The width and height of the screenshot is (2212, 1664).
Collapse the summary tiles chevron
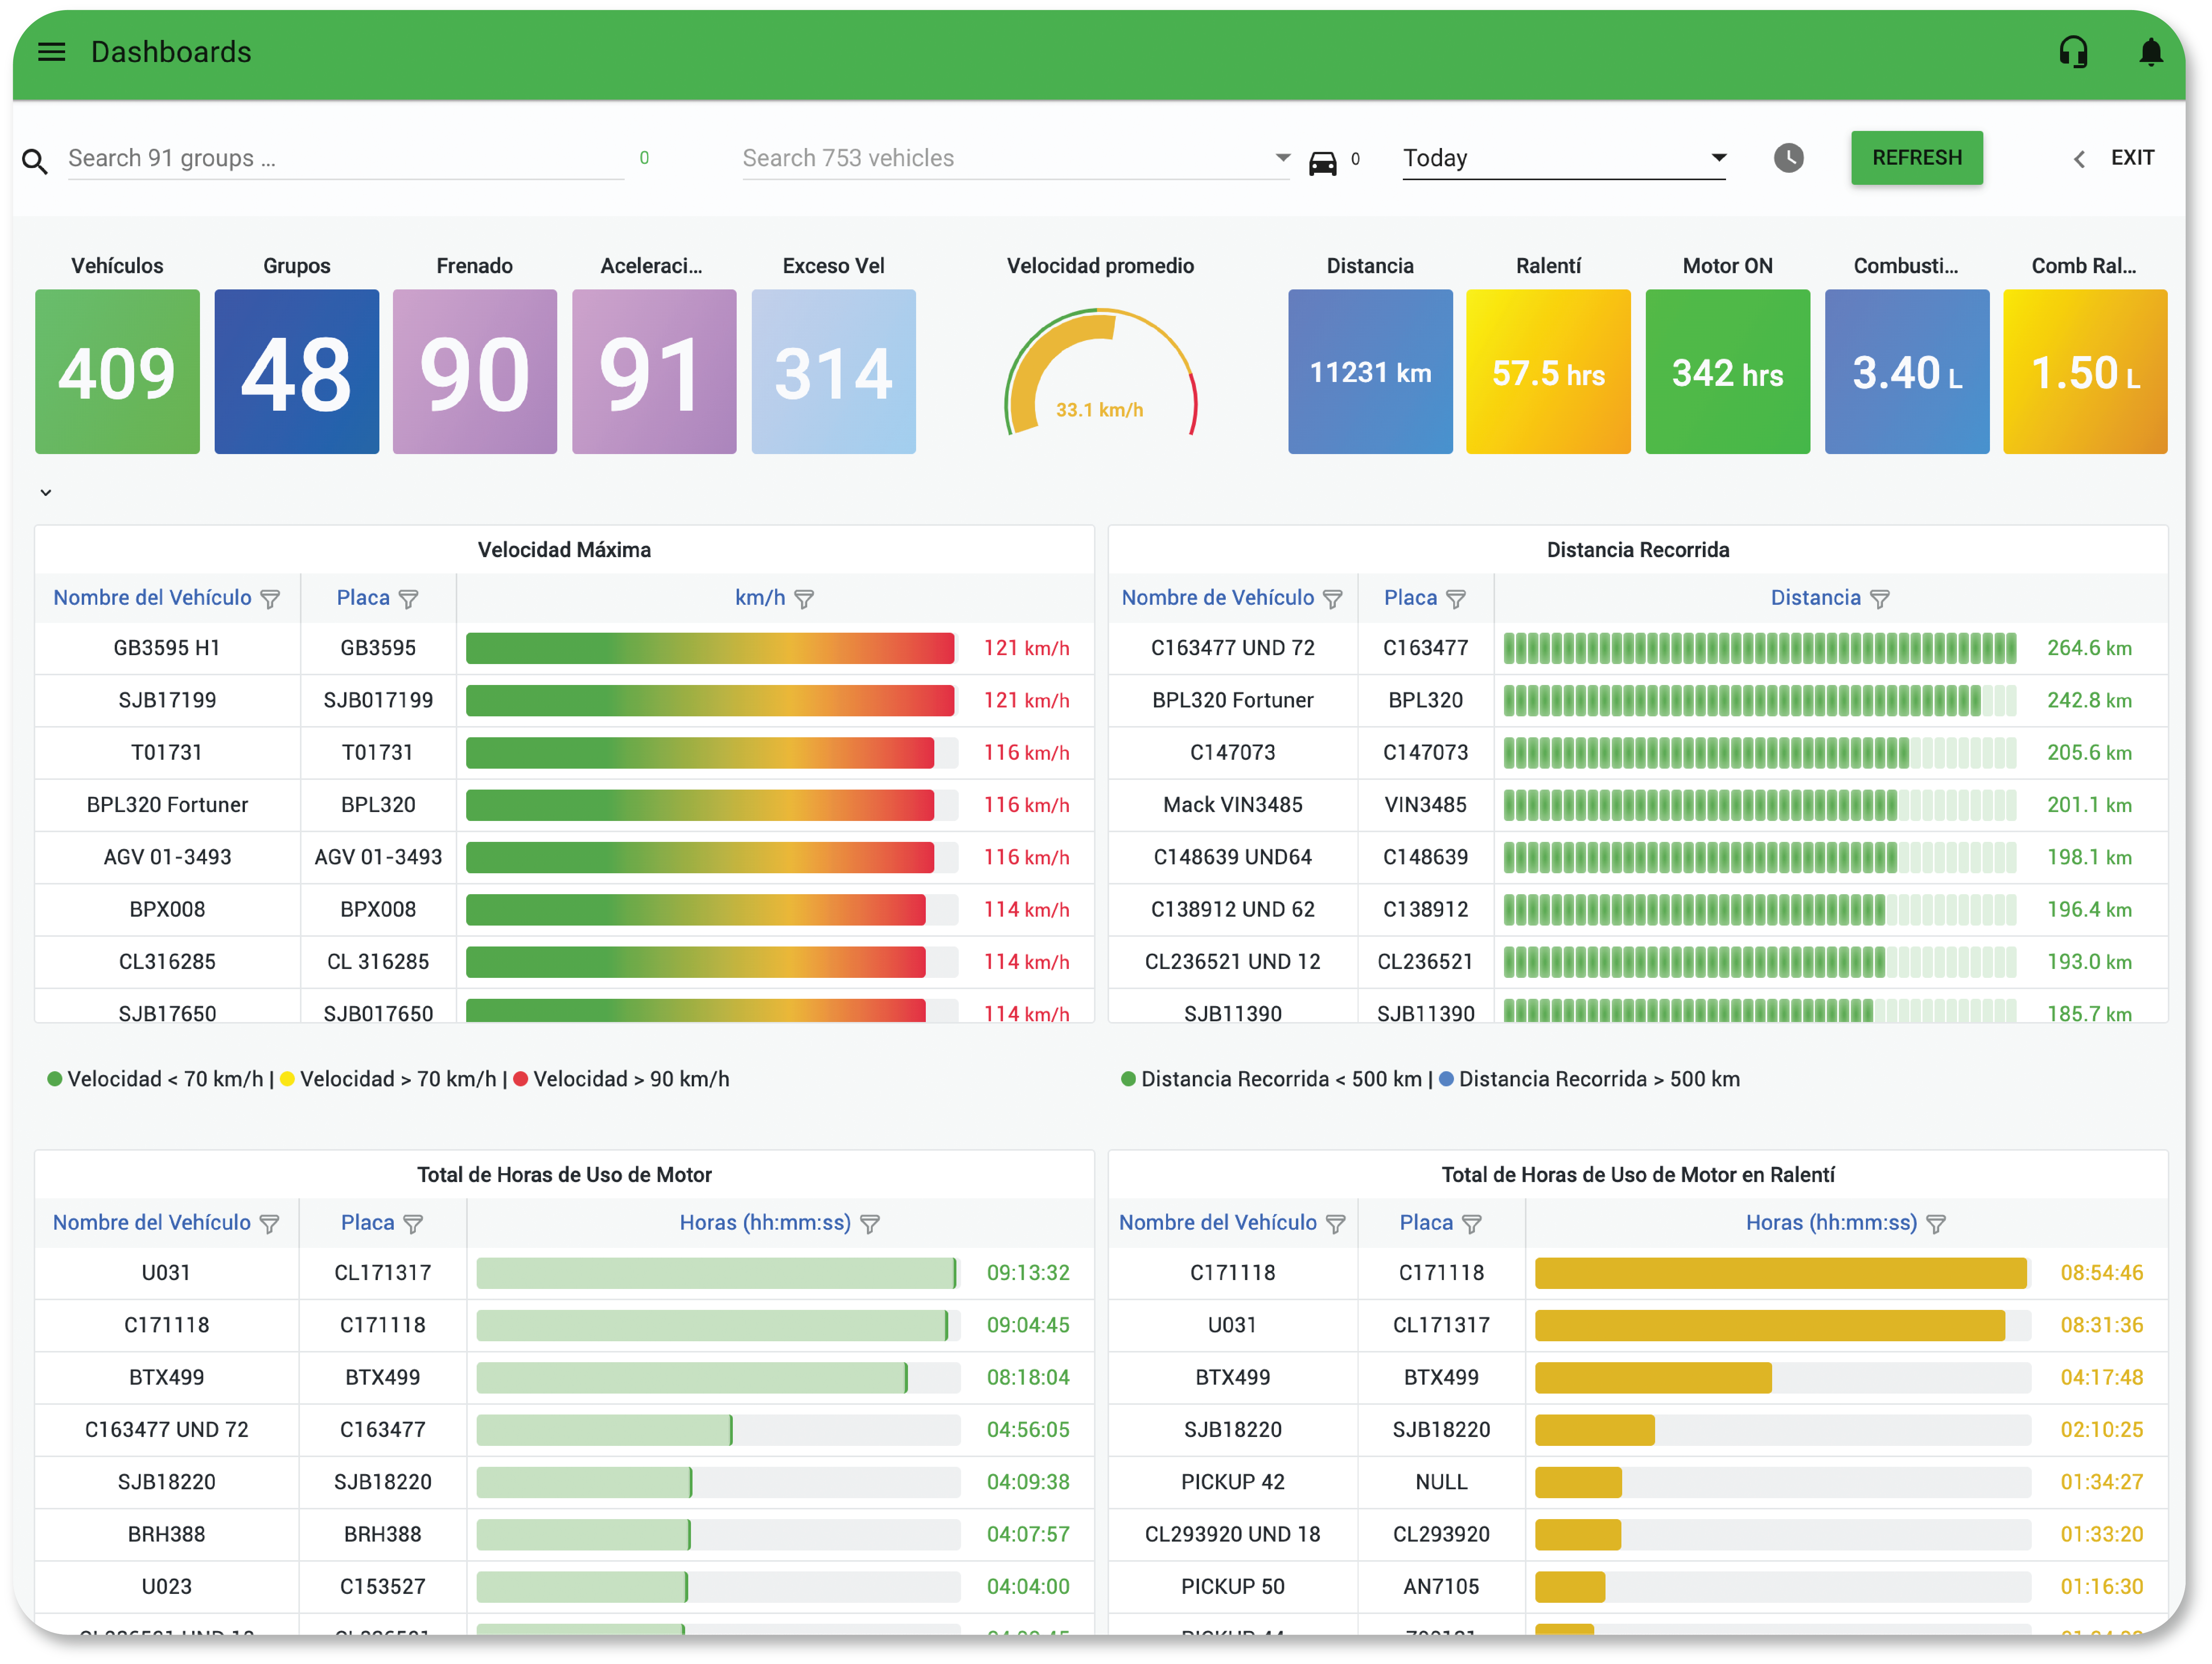tap(46, 493)
